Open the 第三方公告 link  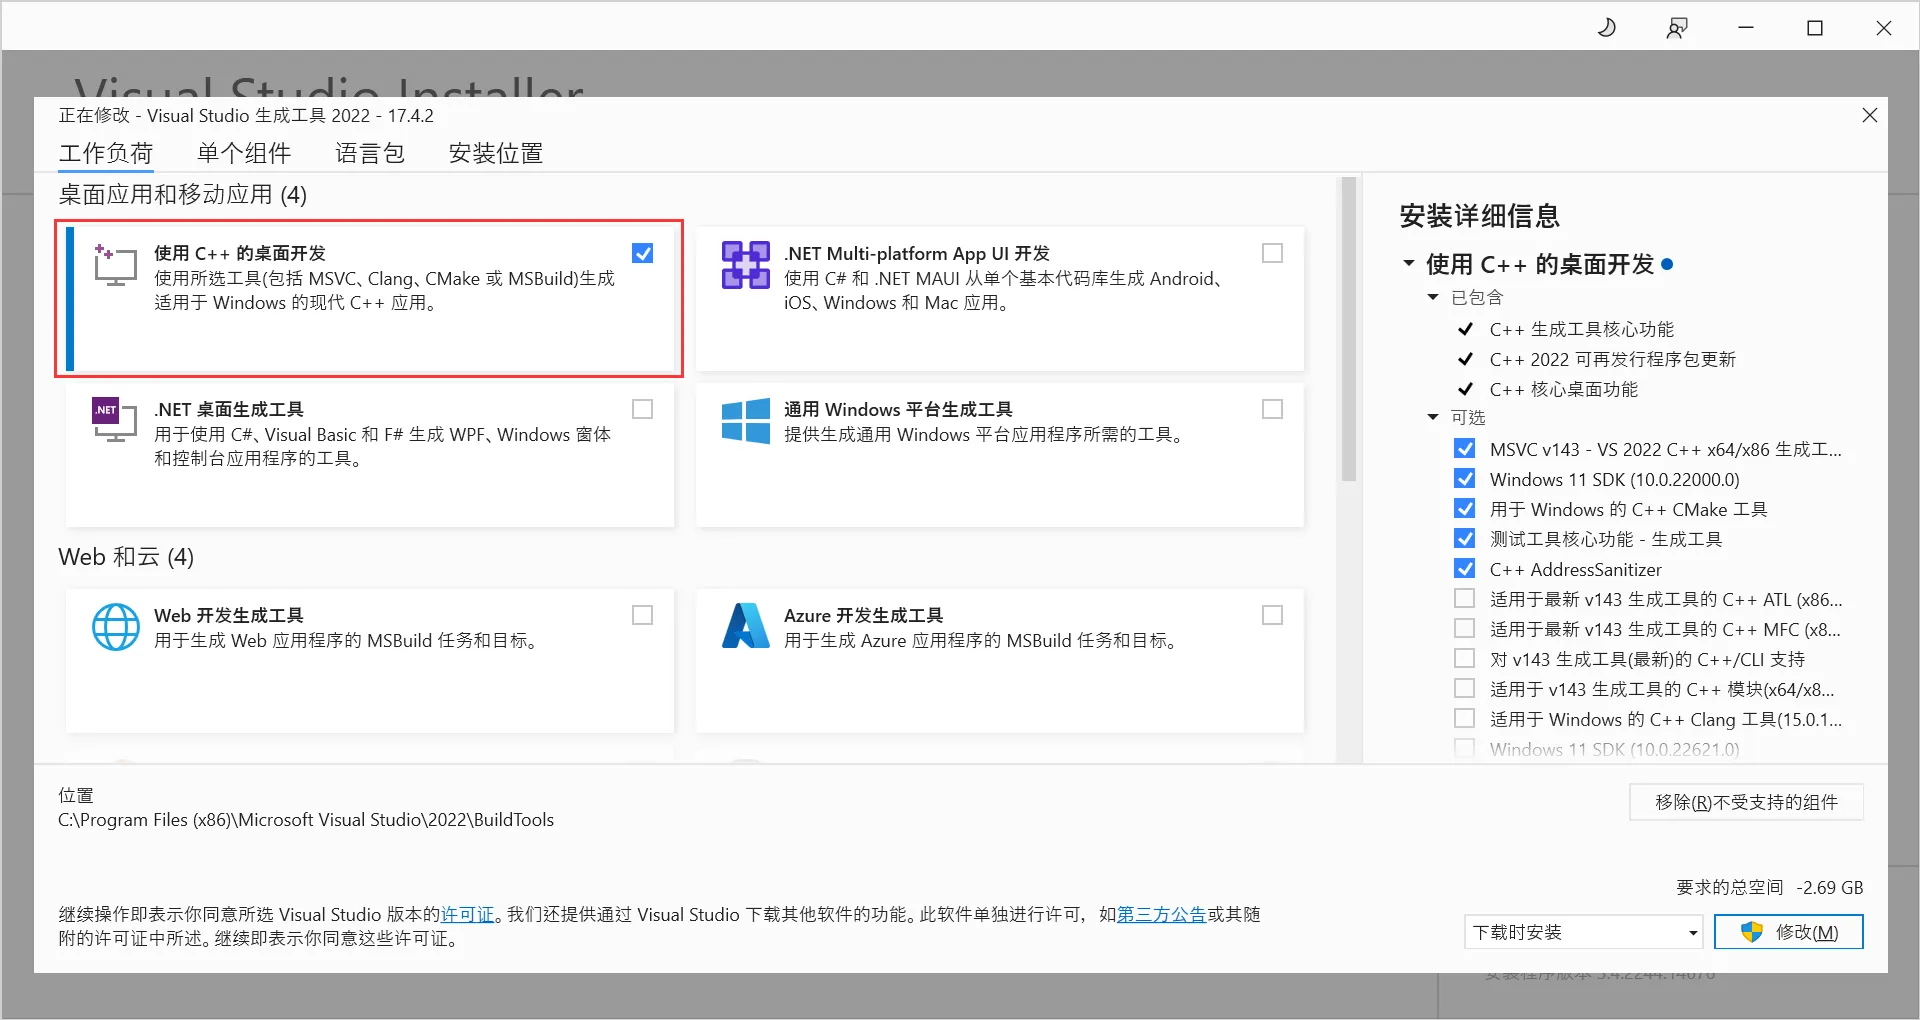[x=1161, y=913]
